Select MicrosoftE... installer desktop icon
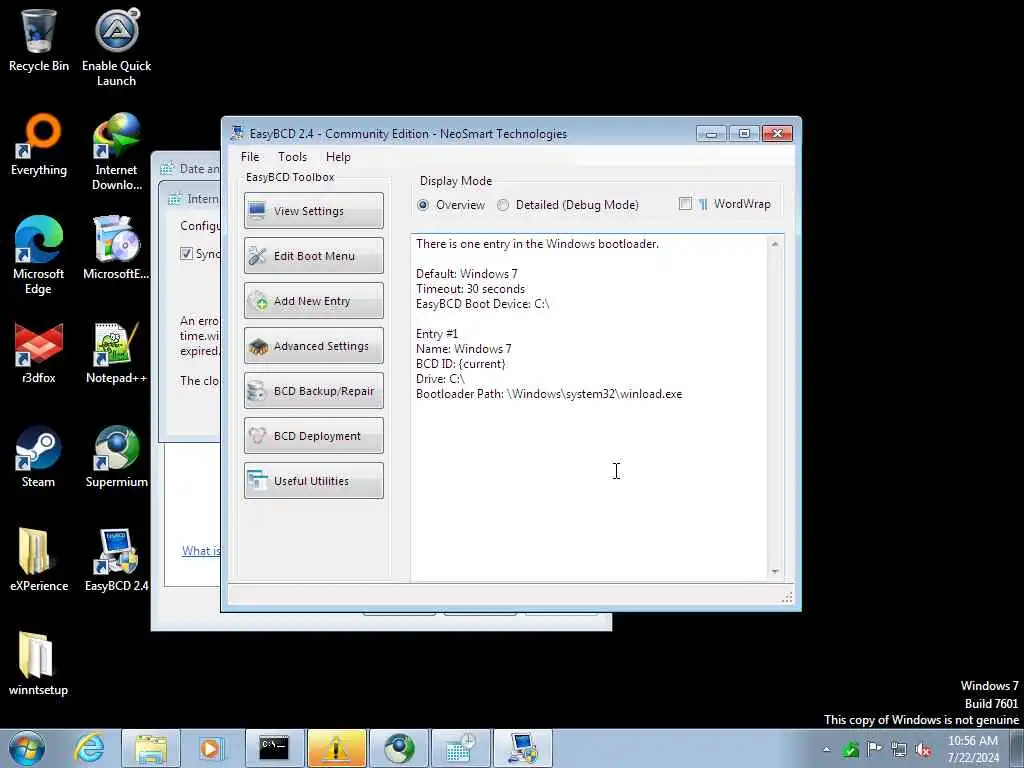 (x=116, y=248)
